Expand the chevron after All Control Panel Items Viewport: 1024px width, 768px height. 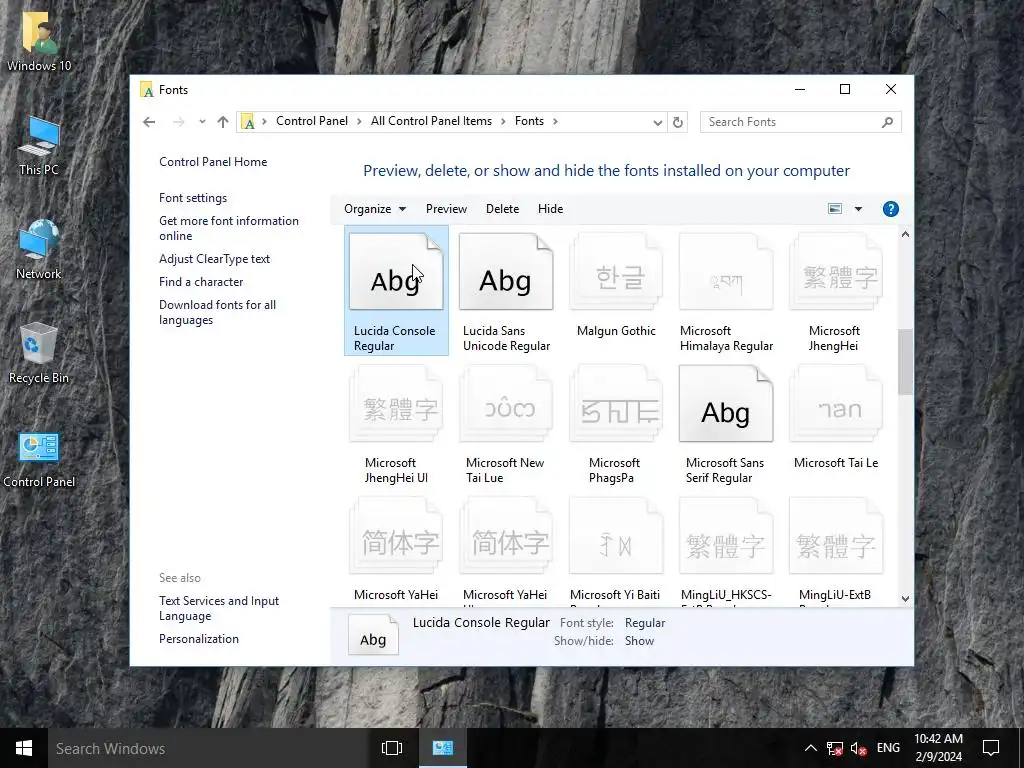(x=504, y=121)
